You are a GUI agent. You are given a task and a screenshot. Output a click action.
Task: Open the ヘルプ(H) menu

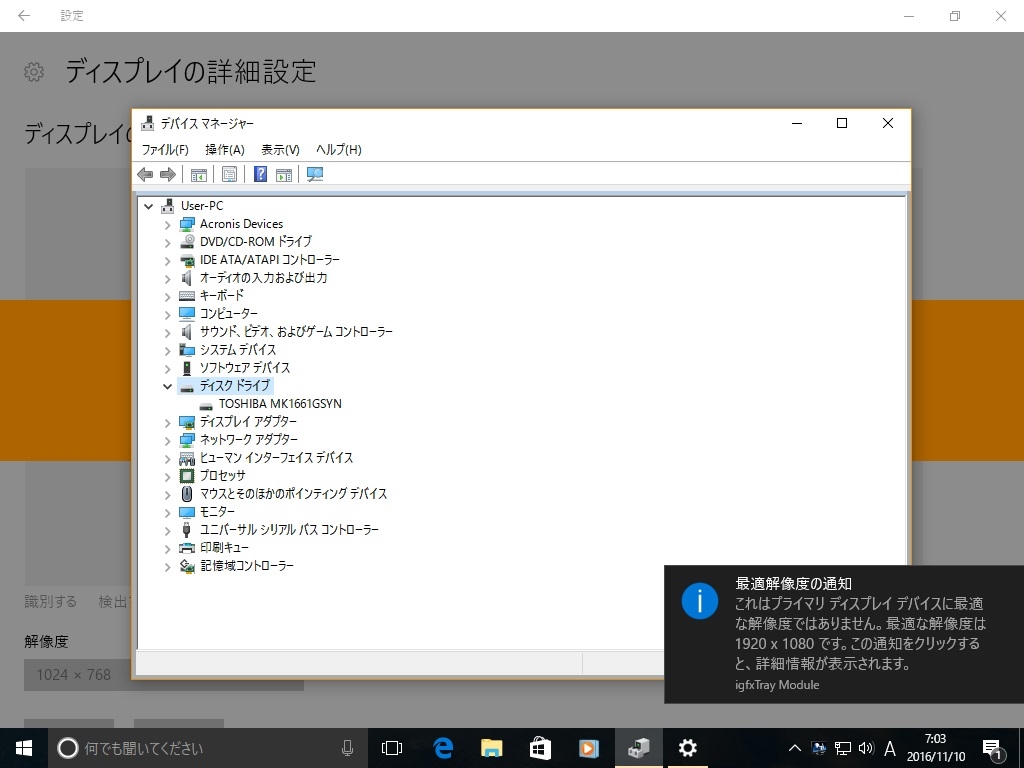click(x=338, y=150)
